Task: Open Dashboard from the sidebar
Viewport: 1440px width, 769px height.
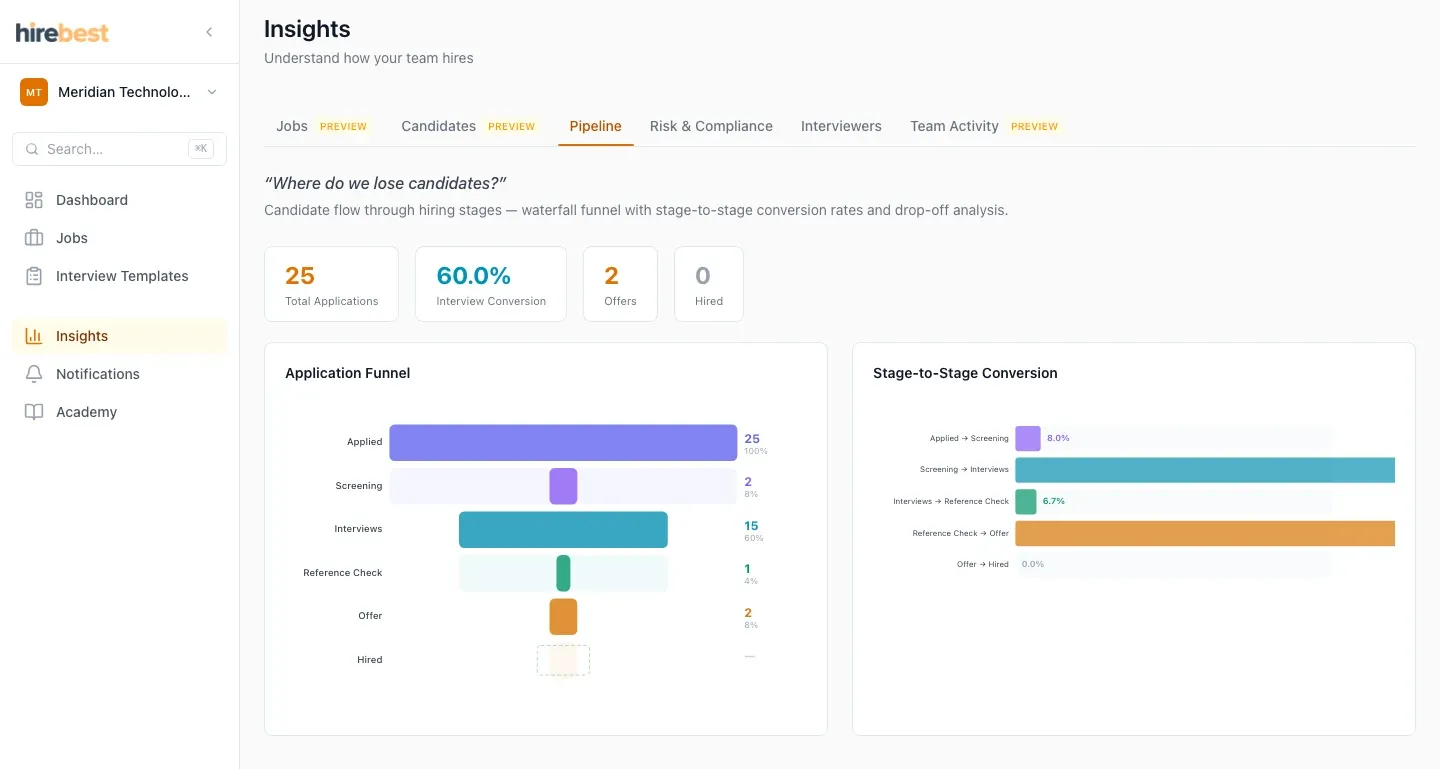Action: [119, 200]
